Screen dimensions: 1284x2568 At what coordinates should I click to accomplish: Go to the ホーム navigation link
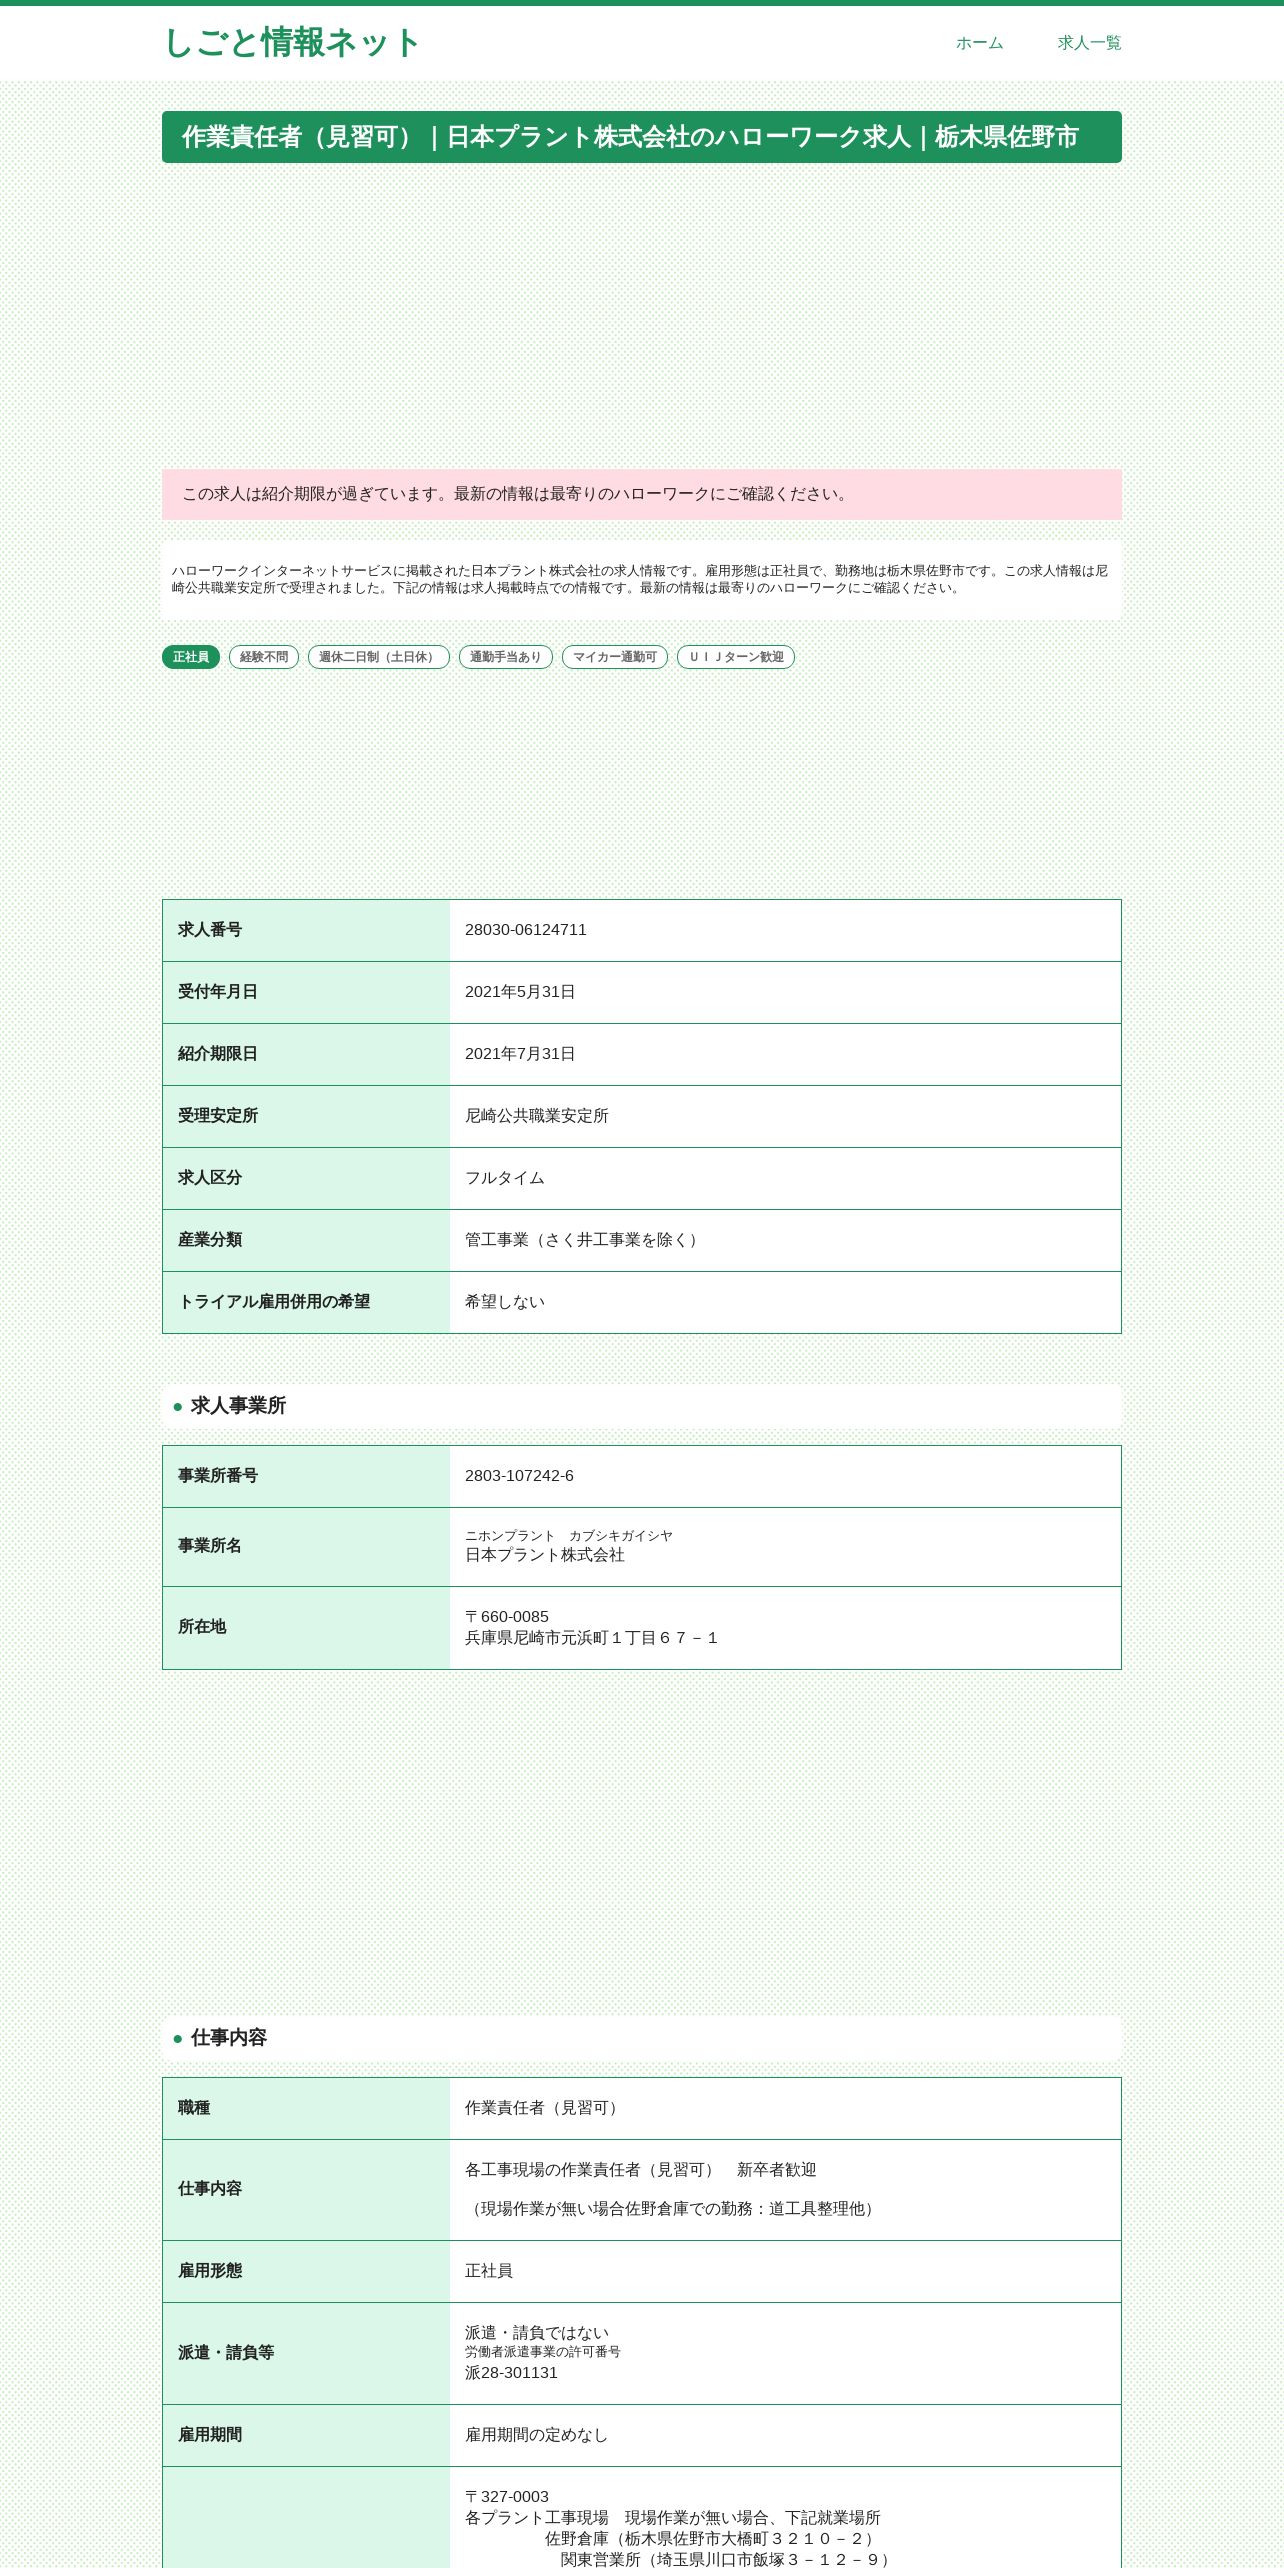(x=979, y=43)
